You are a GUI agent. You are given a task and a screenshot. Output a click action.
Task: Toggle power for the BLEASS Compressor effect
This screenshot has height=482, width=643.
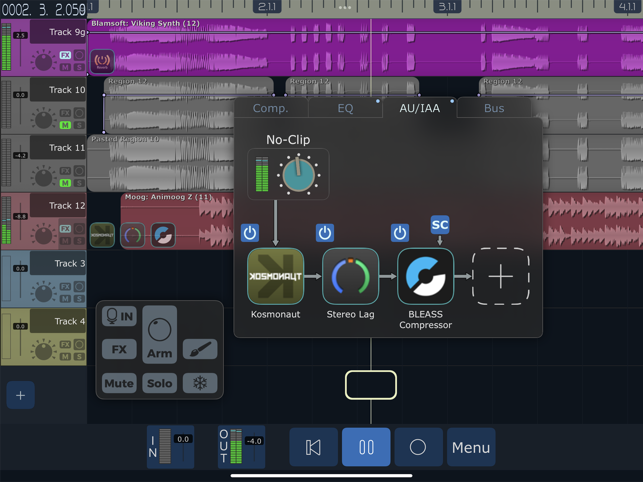[x=400, y=233]
